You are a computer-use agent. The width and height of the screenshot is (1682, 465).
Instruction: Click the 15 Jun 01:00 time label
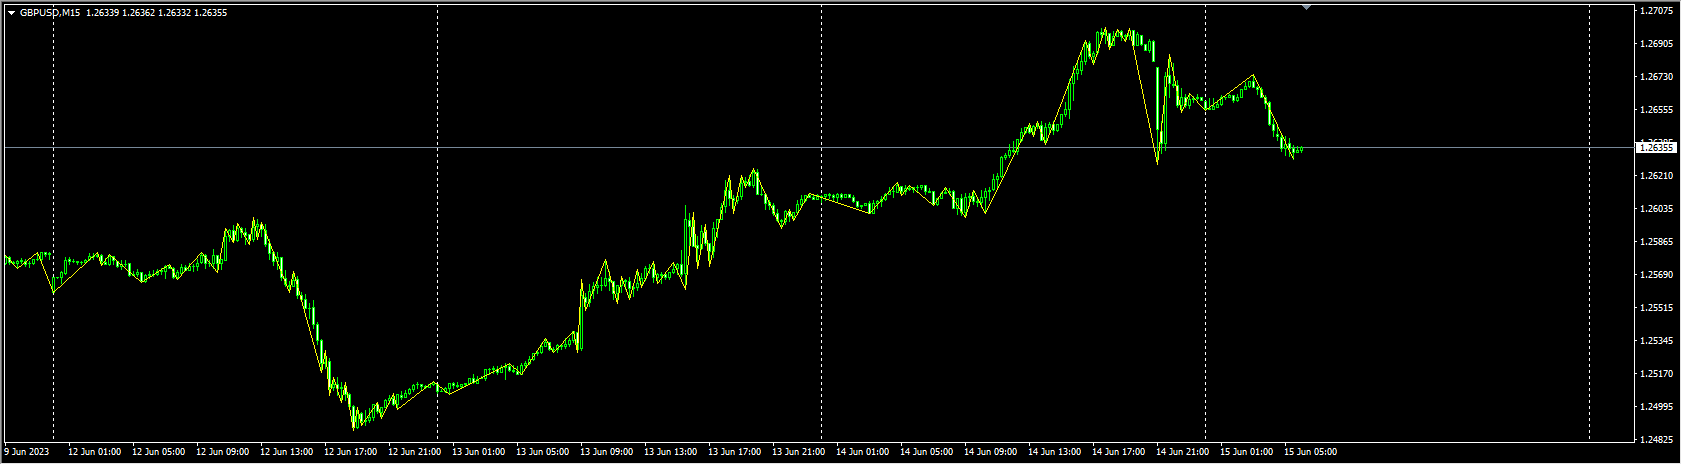point(1246,452)
